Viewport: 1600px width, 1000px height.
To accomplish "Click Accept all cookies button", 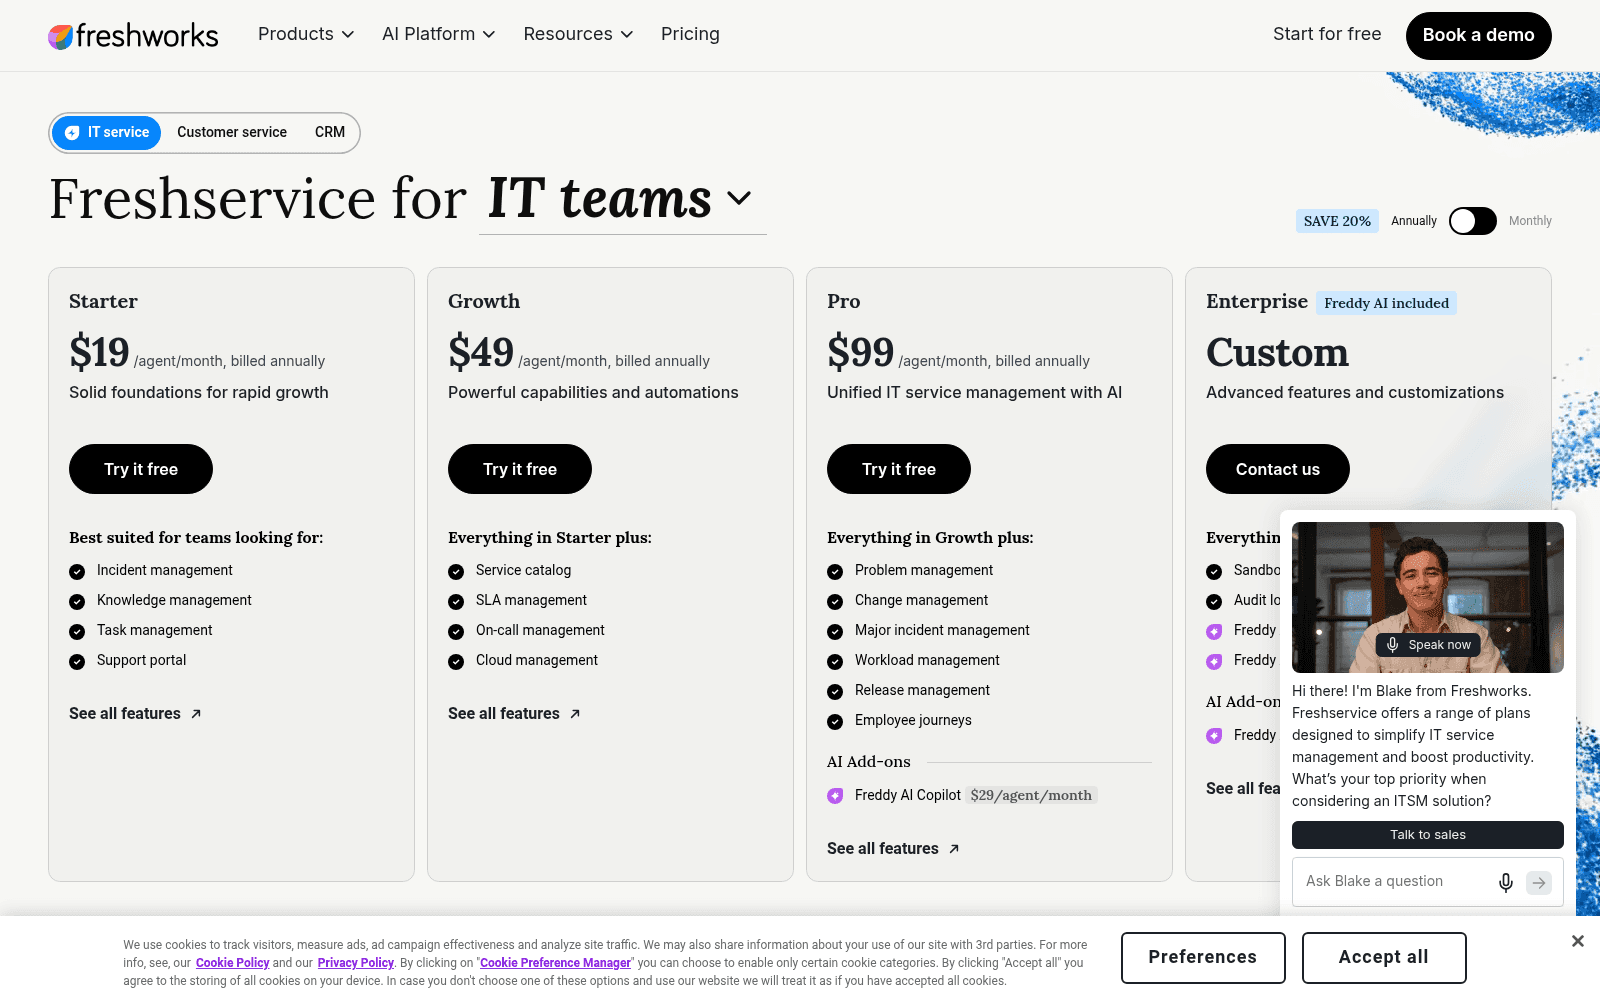I will (1384, 958).
